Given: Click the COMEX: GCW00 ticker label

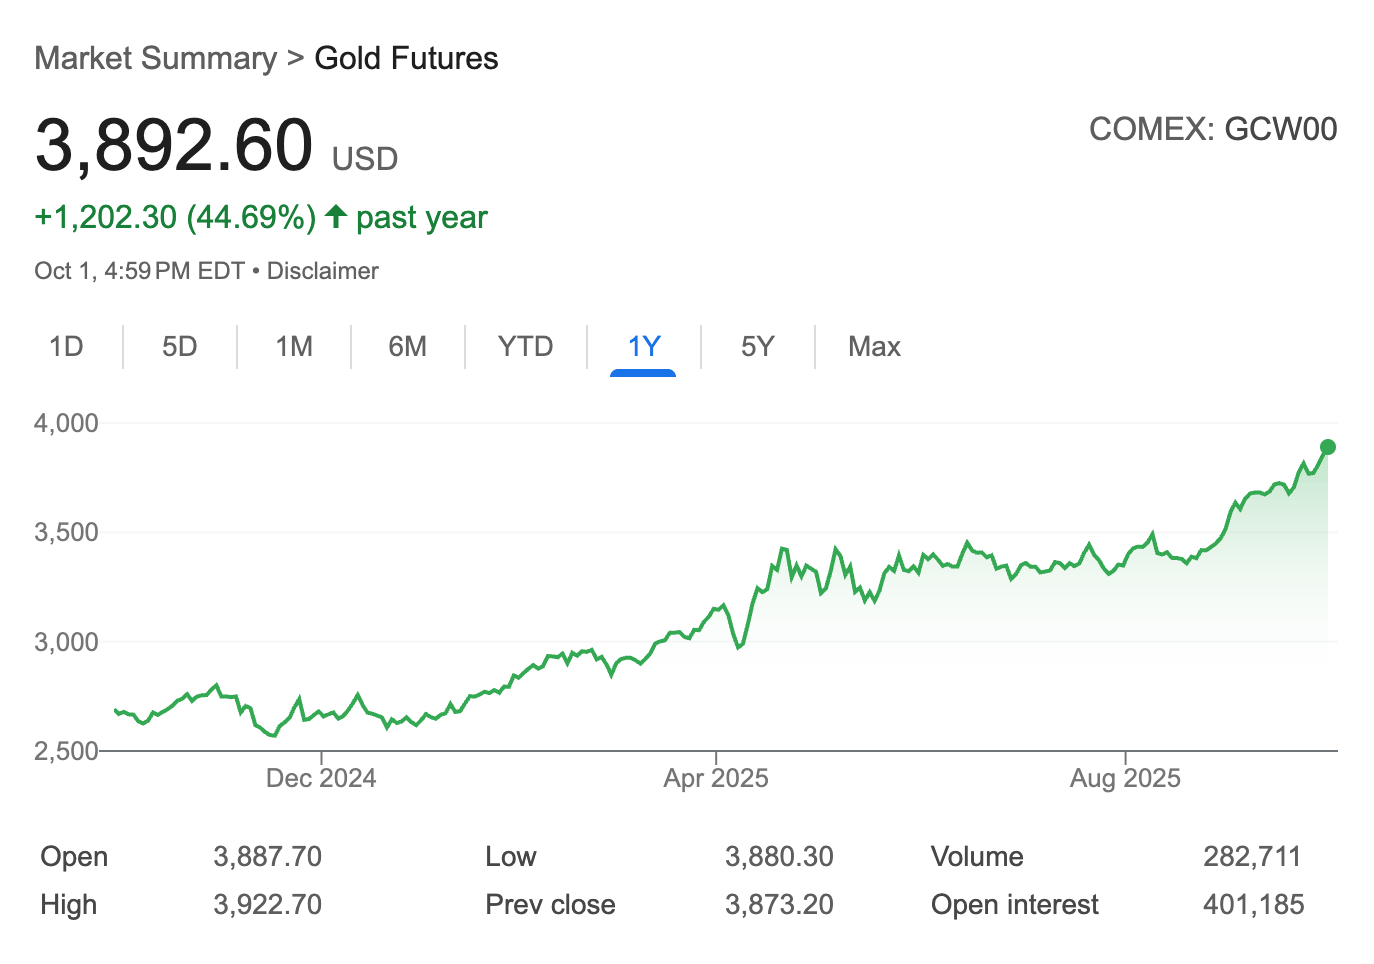Looking at the screenshot, I should point(1212,129).
